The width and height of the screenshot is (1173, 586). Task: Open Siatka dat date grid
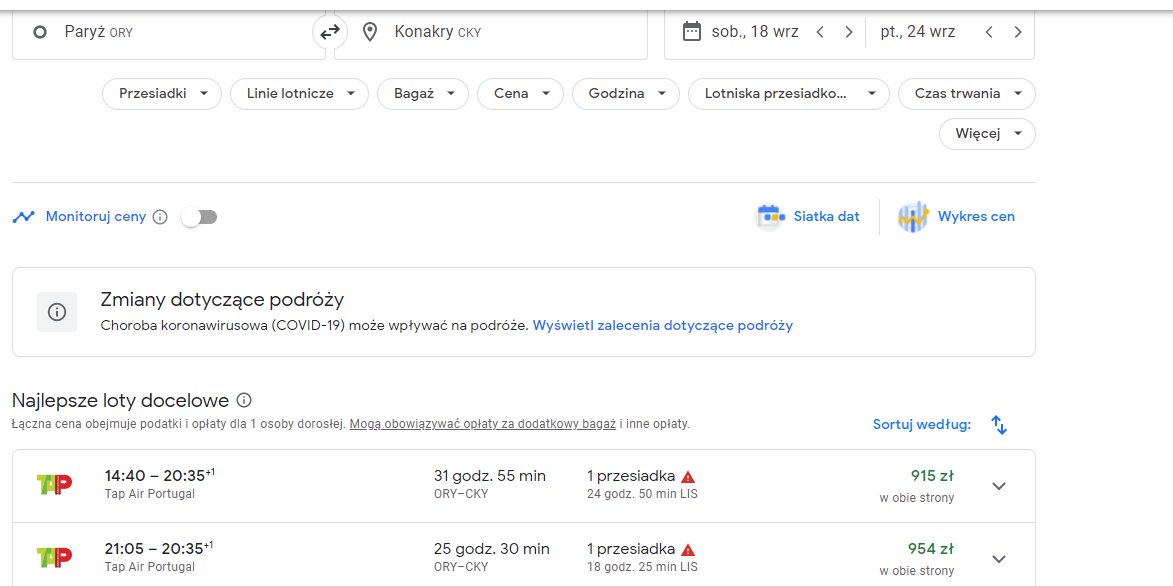click(807, 217)
